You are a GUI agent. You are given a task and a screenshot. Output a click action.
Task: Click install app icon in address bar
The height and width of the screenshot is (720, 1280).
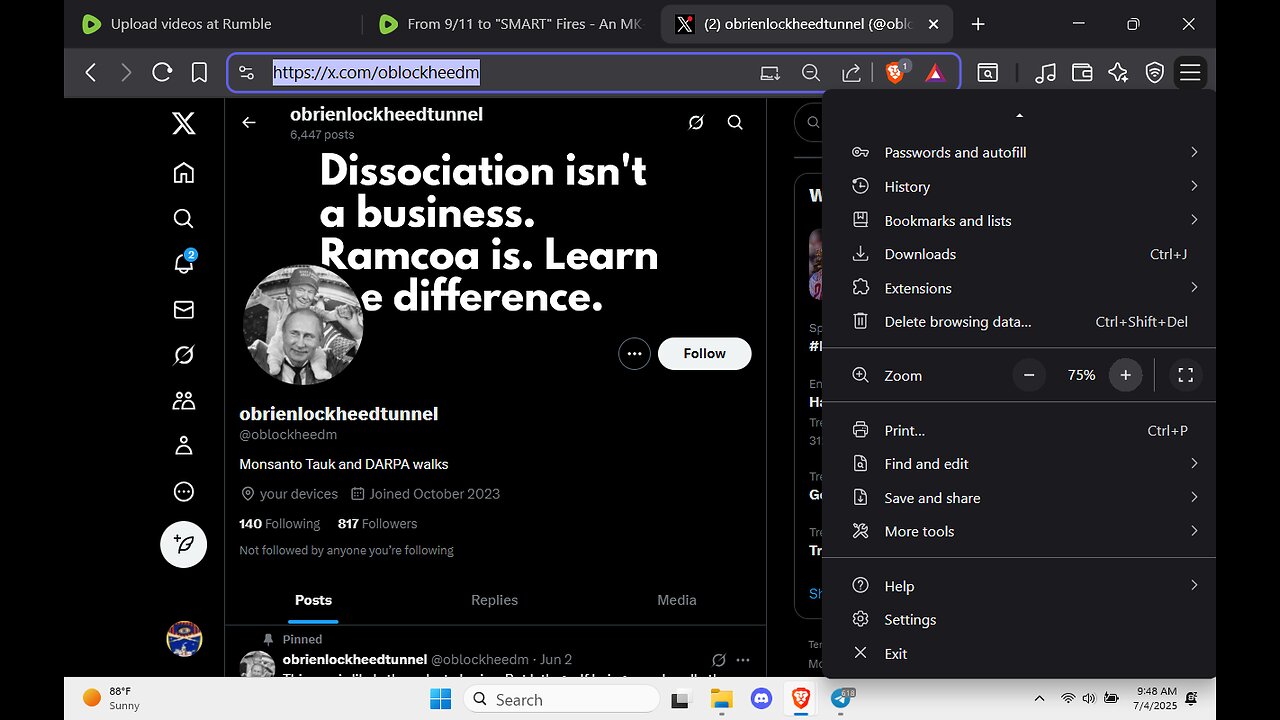click(x=770, y=72)
